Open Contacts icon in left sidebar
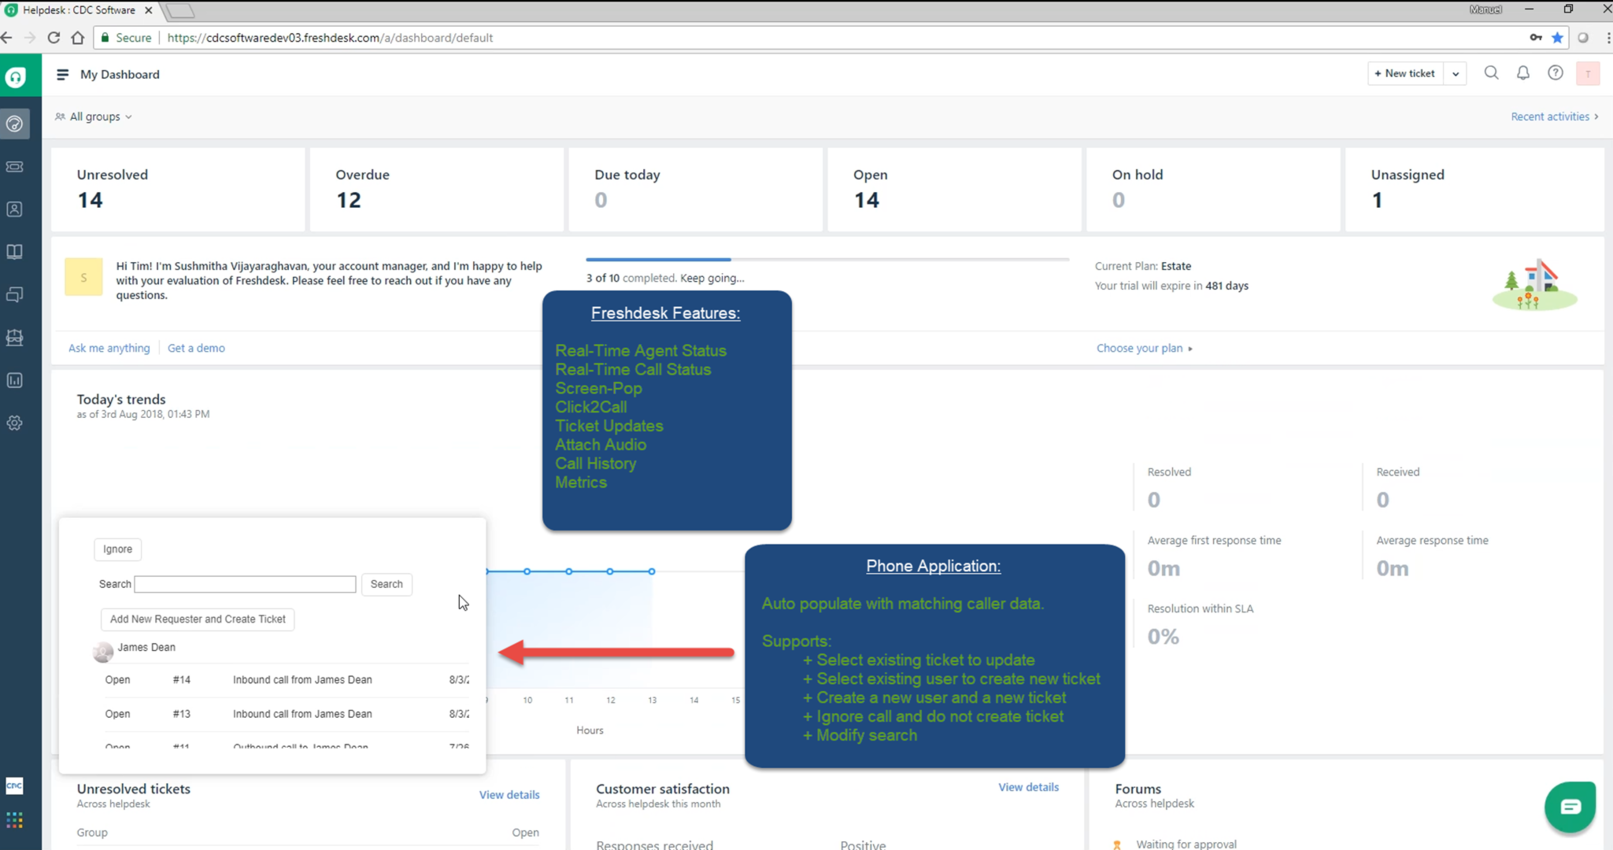 coord(15,210)
